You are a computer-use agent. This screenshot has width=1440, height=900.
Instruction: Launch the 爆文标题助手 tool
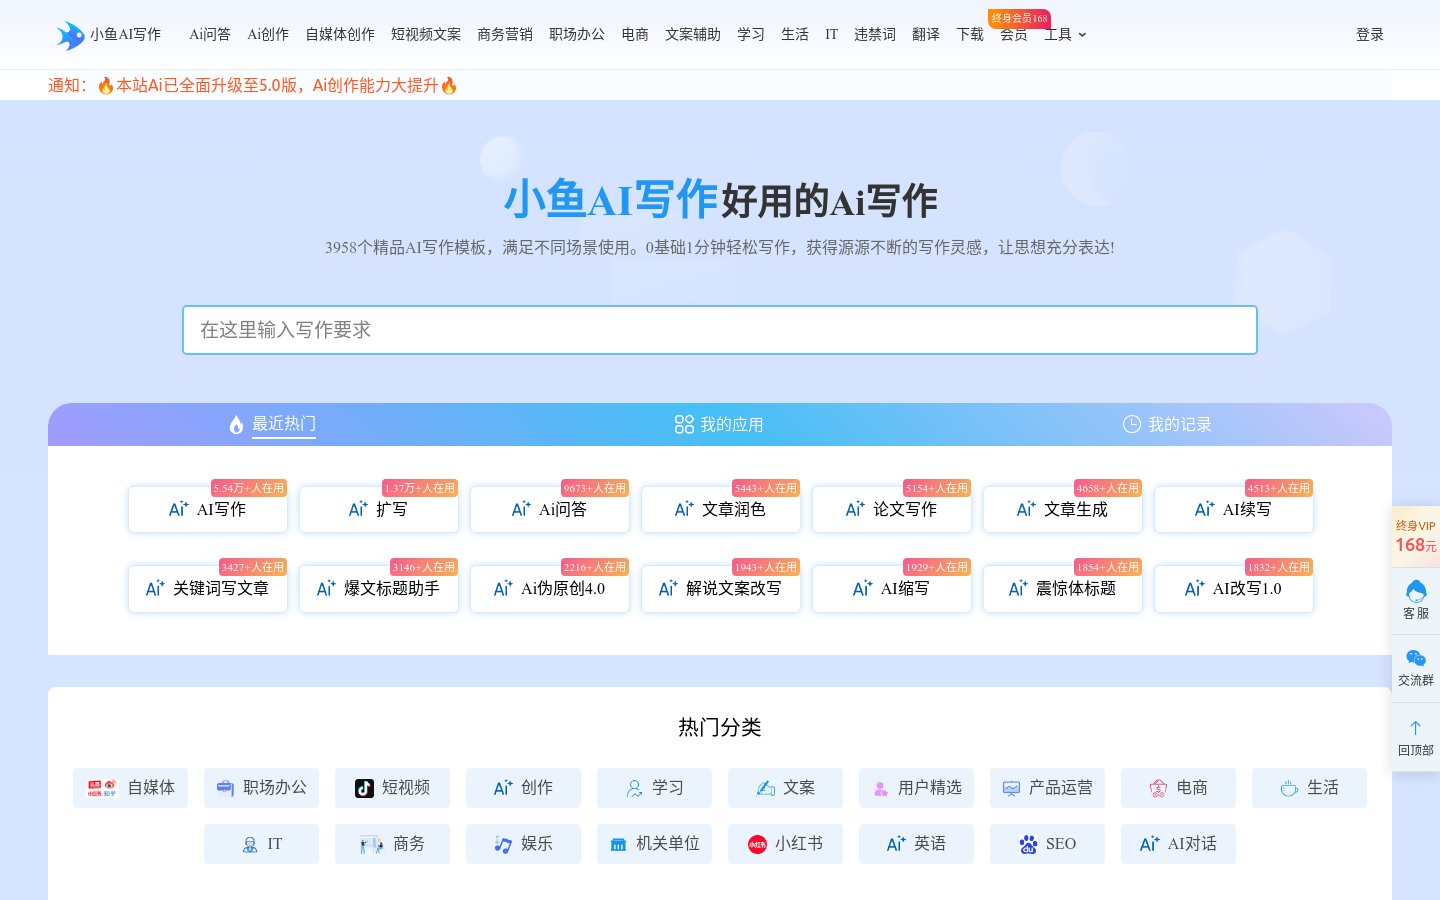tap(379, 589)
